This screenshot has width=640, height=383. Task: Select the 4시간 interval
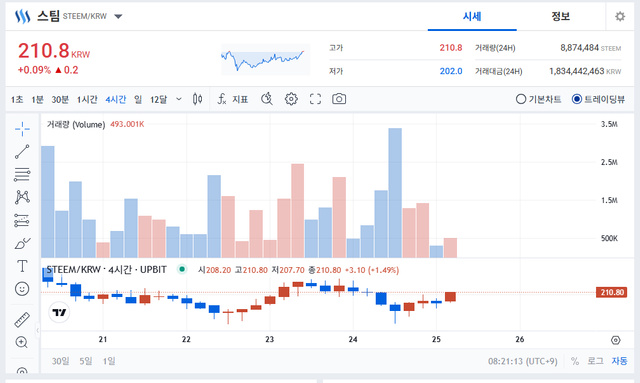116,99
